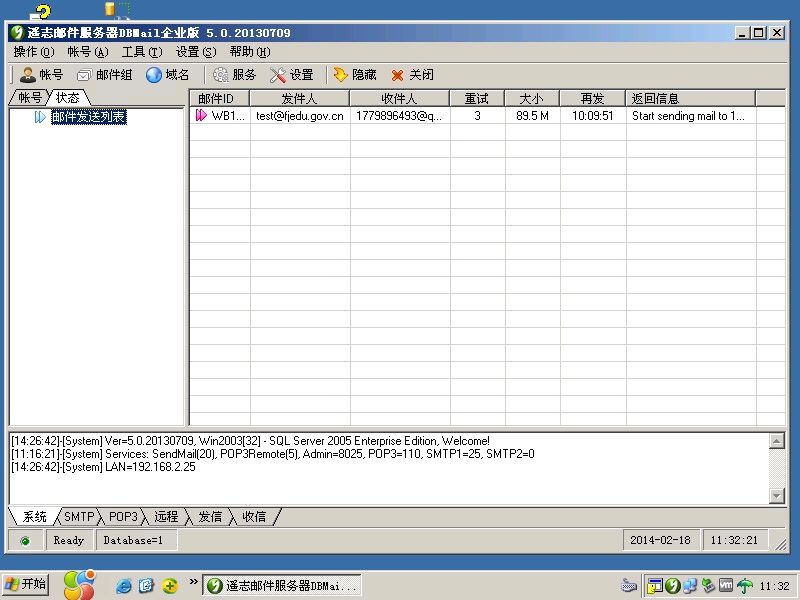Screen dimensions: 800x600
Task: Select recipient 1779896493@q... cell
Action: coord(400,116)
